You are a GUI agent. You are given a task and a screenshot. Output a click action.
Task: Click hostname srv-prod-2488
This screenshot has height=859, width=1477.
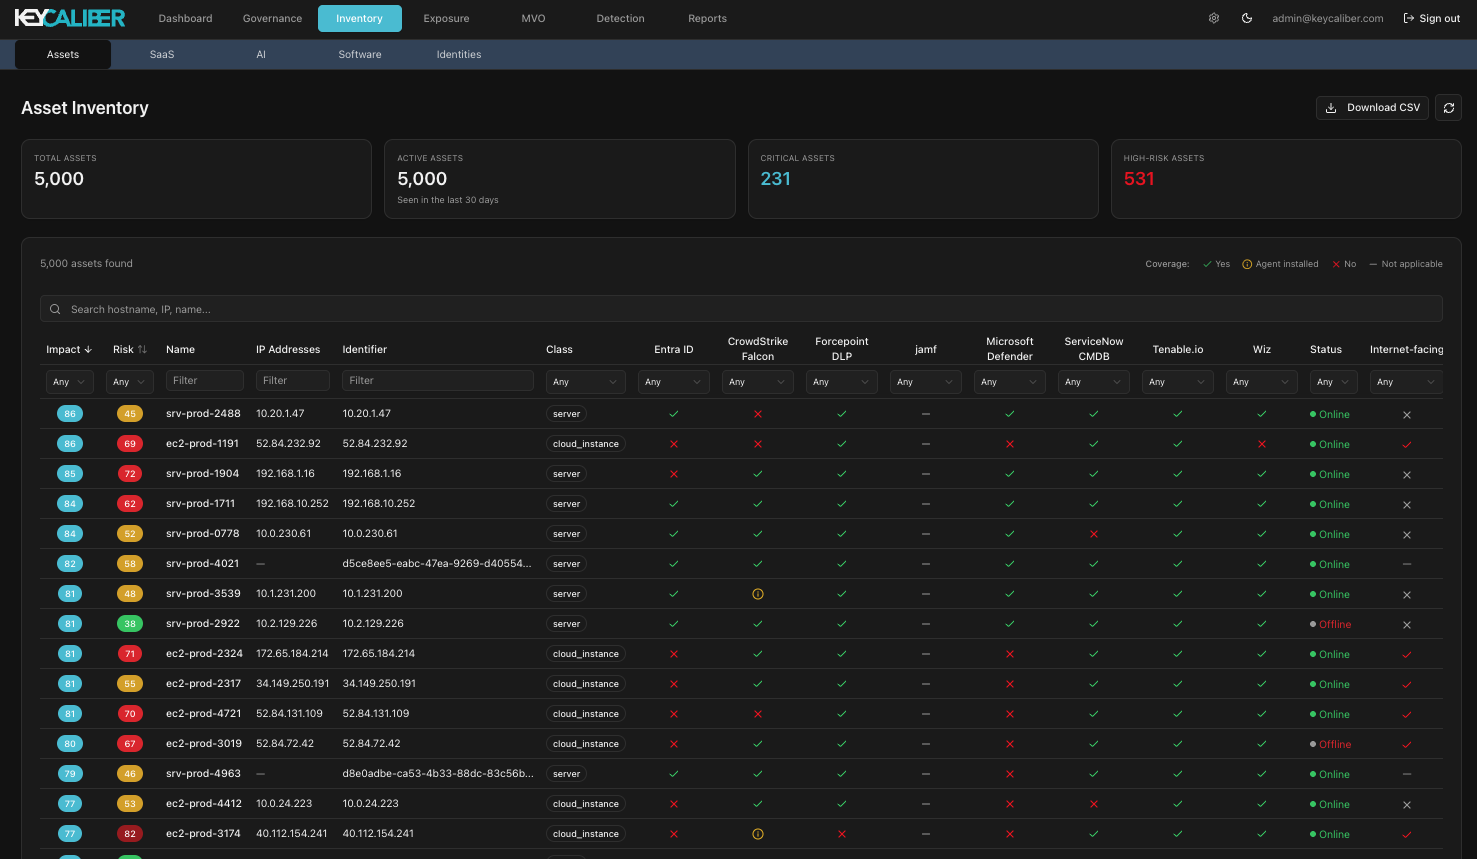(x=203, y=414)
